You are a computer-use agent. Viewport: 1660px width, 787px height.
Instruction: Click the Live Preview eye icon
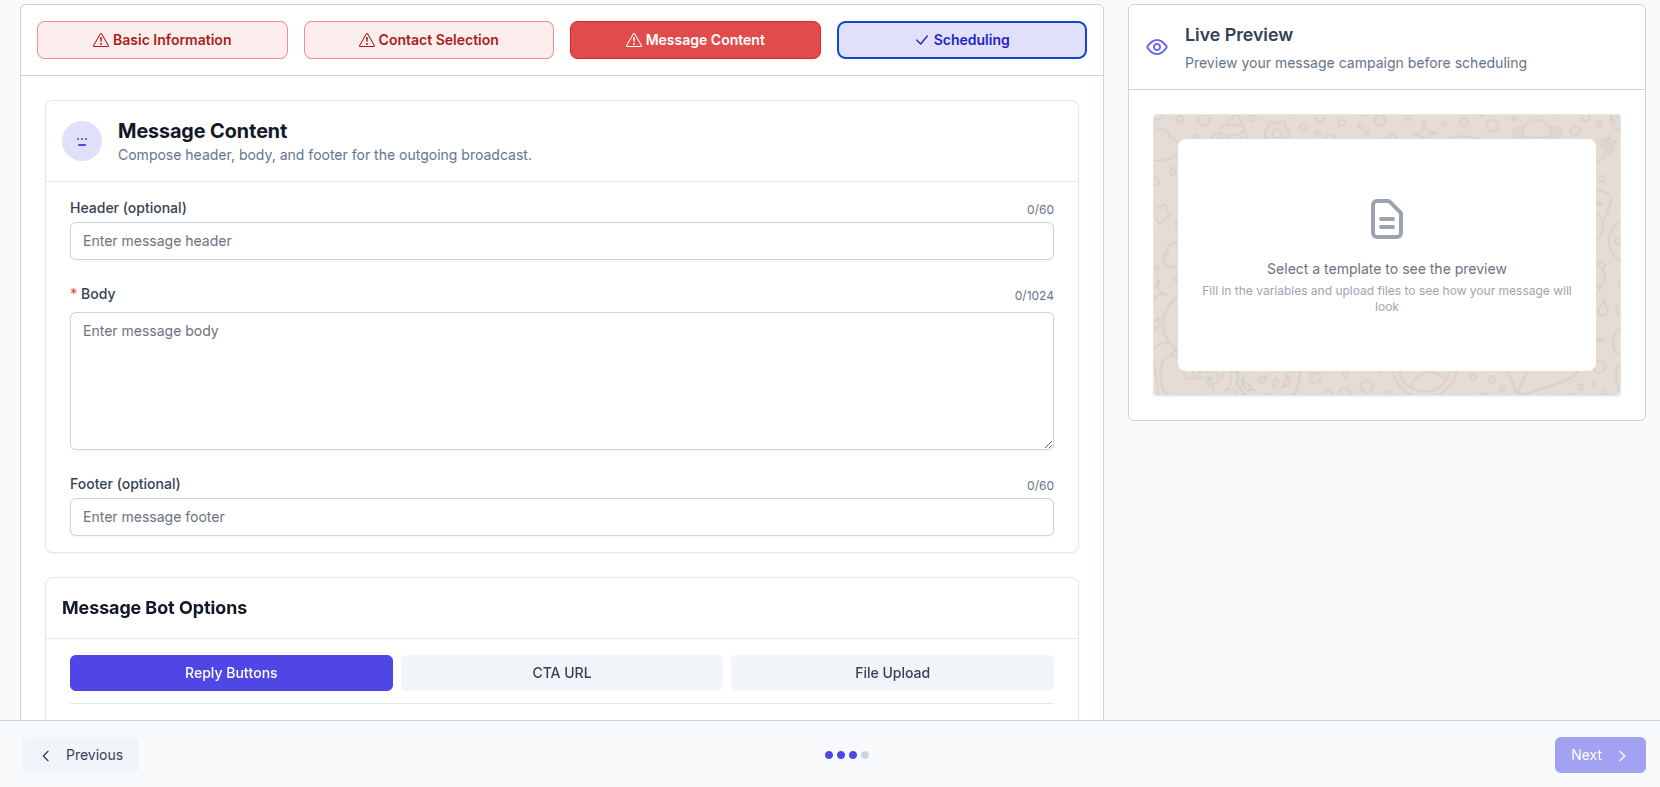tap(1157, 47)
